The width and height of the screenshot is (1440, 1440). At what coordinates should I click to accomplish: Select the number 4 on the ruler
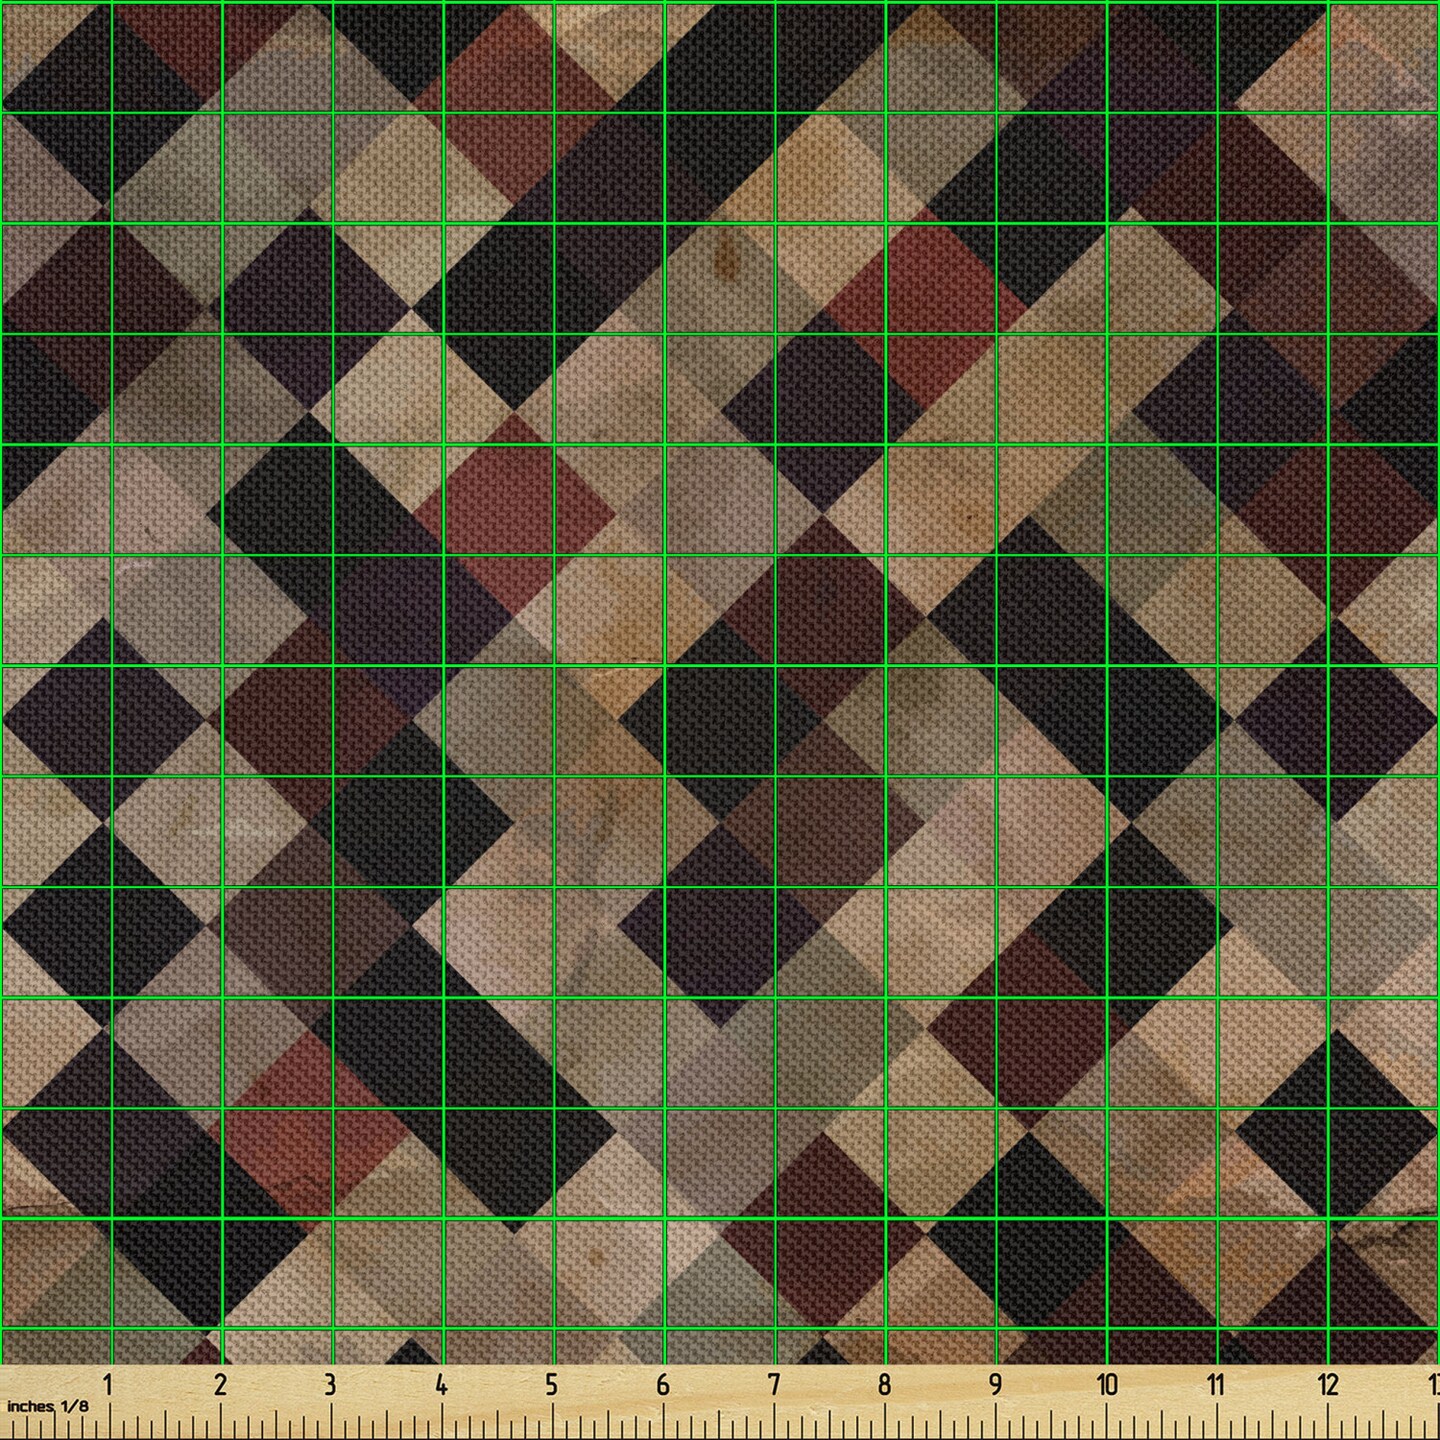coord(441,1385)
